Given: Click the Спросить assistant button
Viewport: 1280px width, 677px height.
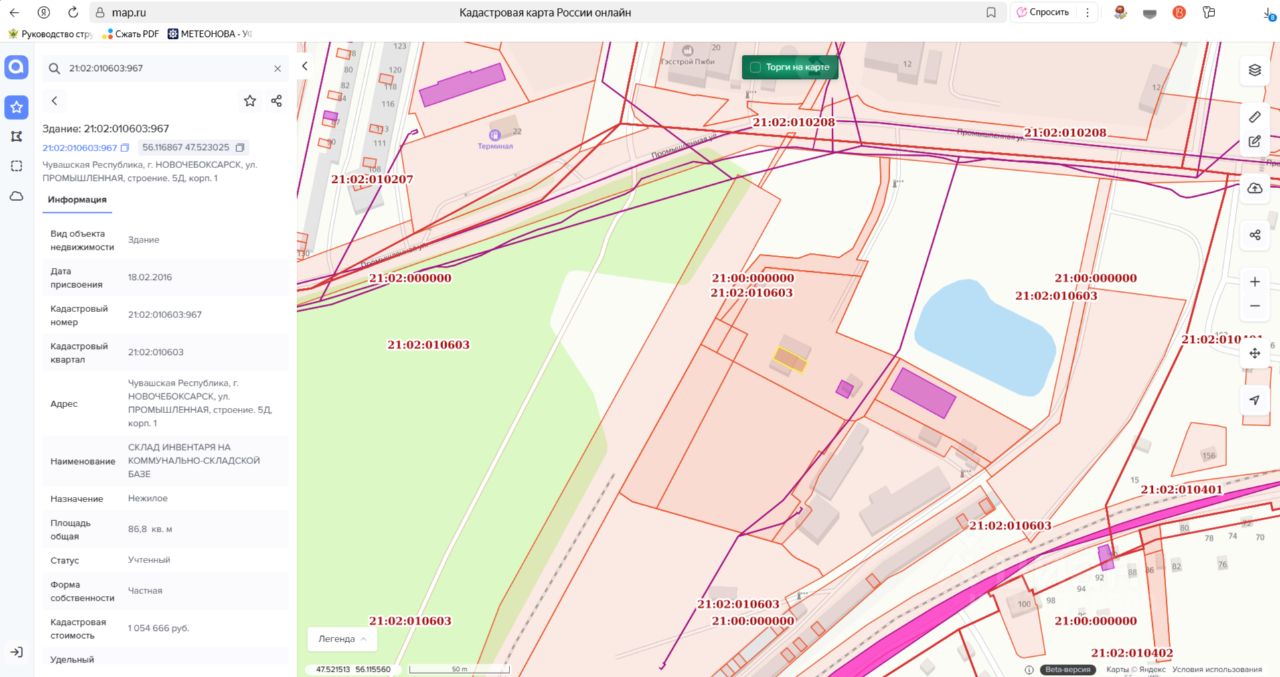Looking at the screenshot, I should click(1042, 12).
